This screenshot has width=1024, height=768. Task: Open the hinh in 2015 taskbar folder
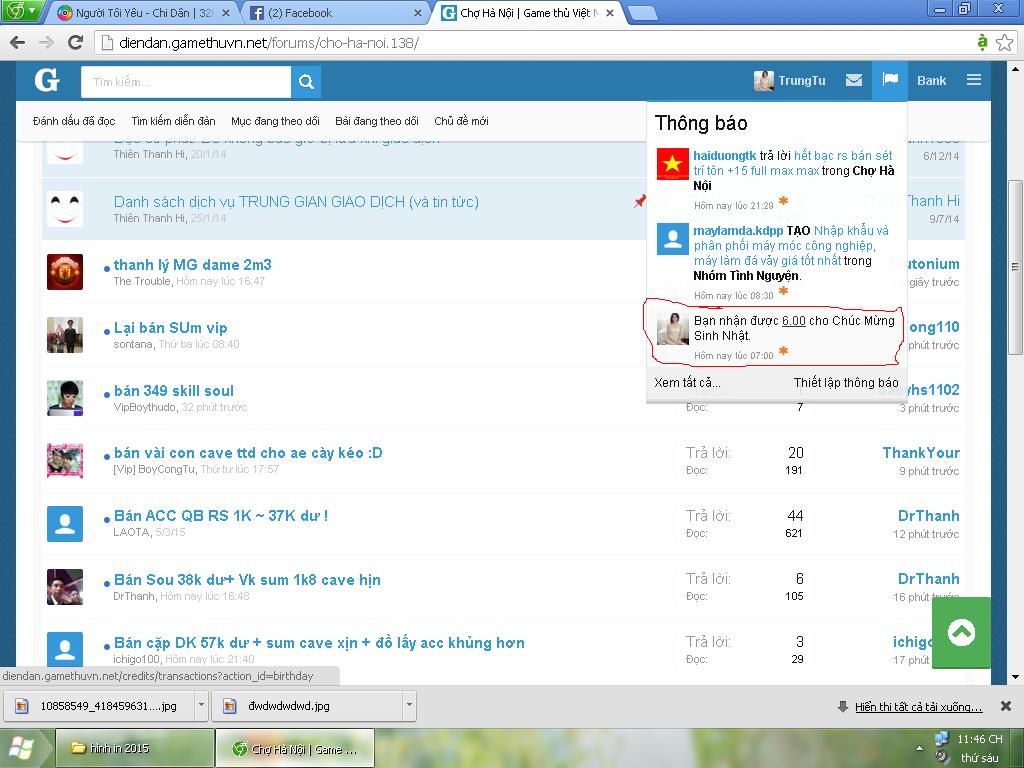point(135,748)
